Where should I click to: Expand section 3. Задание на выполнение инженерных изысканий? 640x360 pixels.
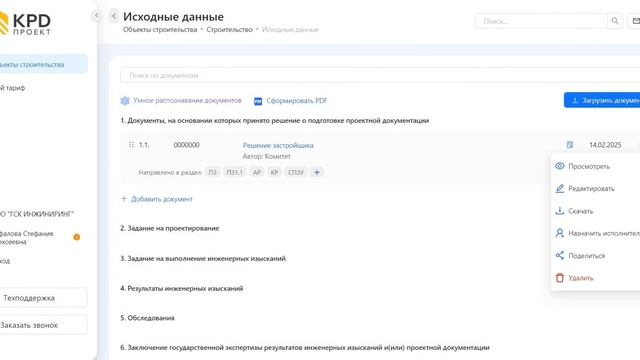[x=203, y=258]
